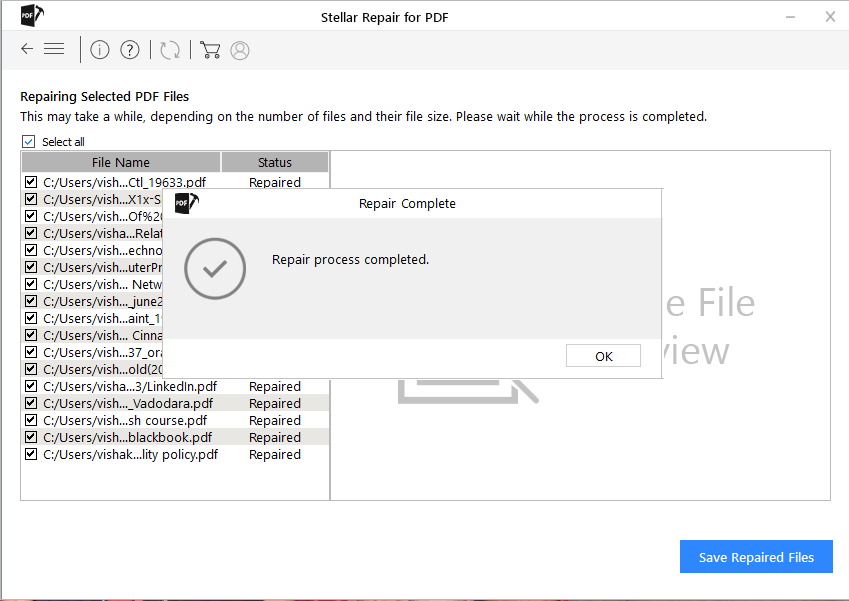Viewport: 849px width, 601px height.
Task: Click the large checkmark icon in dialog
Action: [x=215, y=269]
